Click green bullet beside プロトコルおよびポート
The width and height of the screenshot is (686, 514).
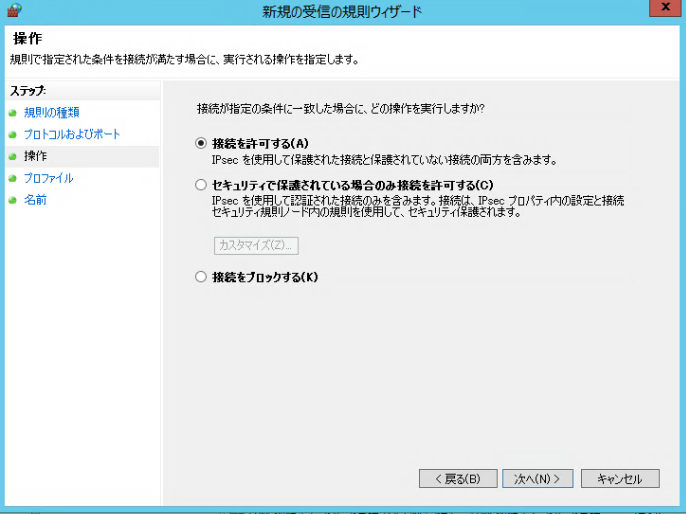[13, 135]
